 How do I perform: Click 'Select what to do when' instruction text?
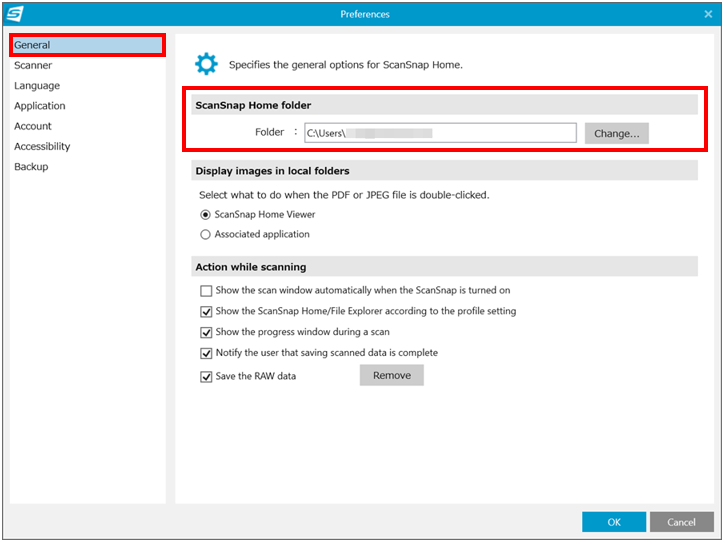point(344,195)
